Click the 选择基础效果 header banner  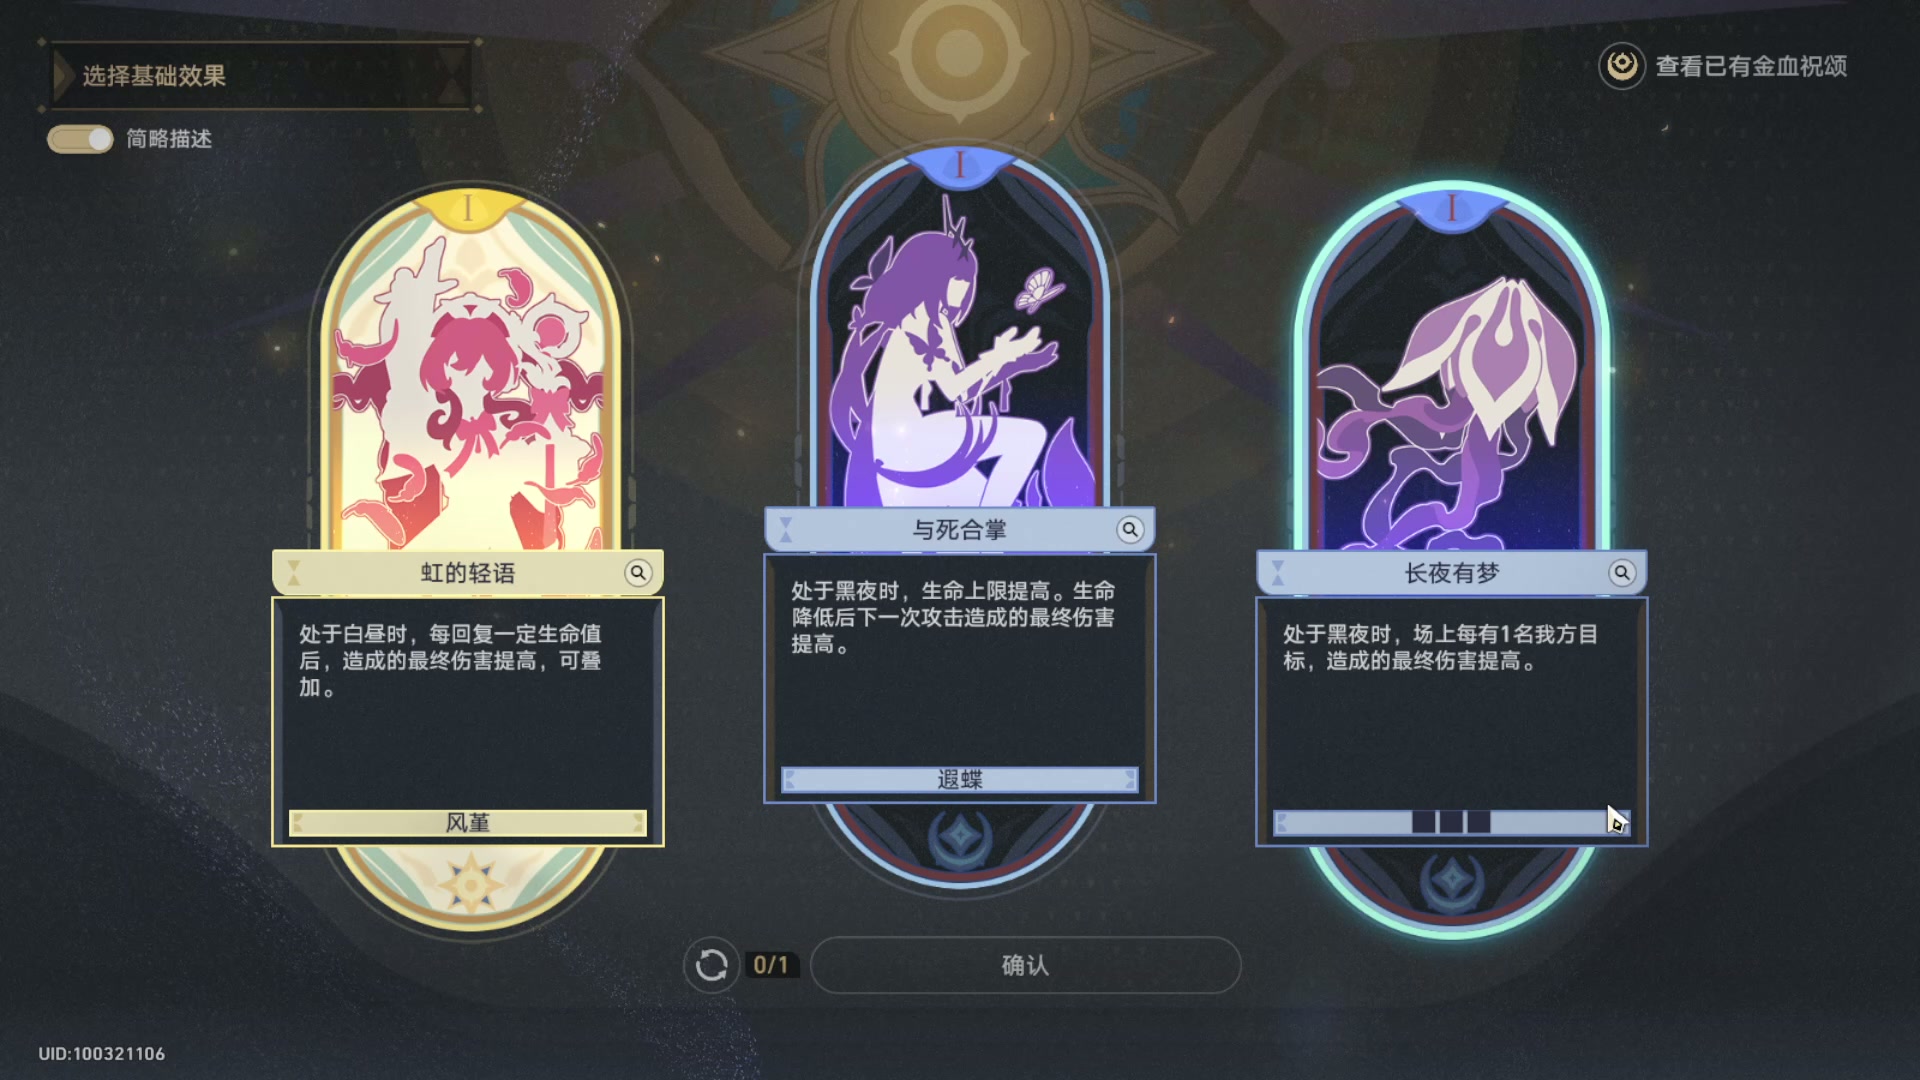(260, 75)
